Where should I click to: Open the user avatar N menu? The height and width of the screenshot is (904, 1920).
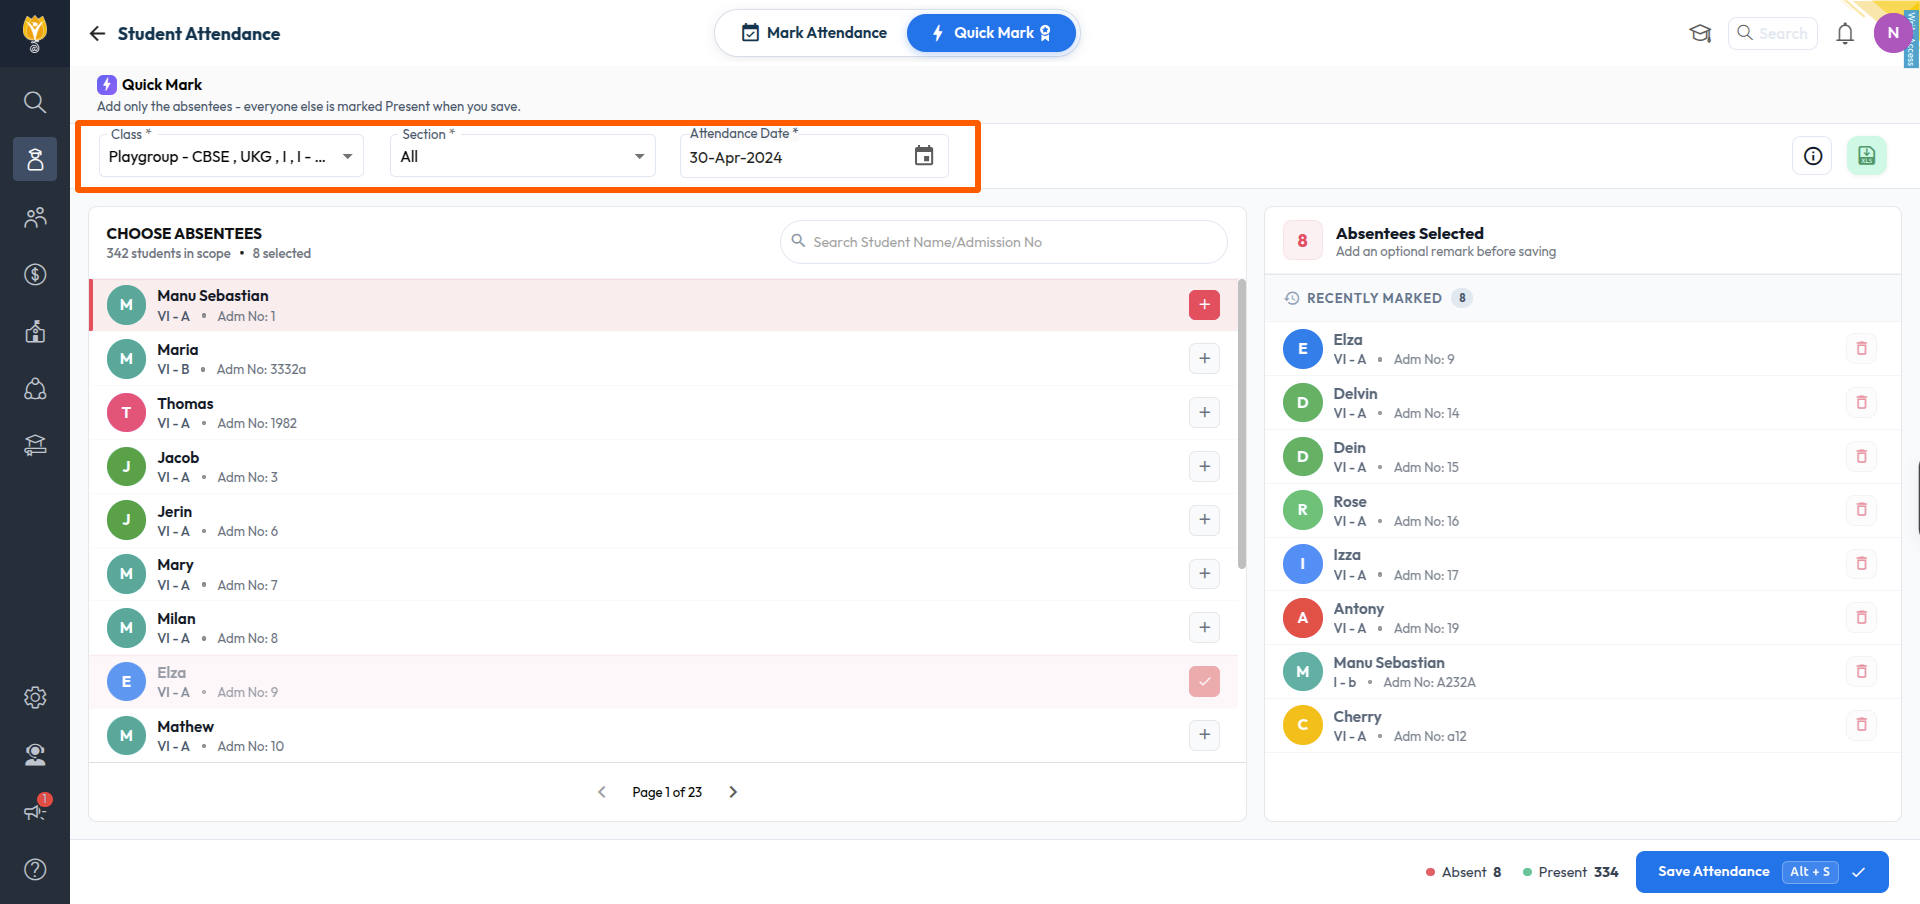click(x=1892, y=33)
